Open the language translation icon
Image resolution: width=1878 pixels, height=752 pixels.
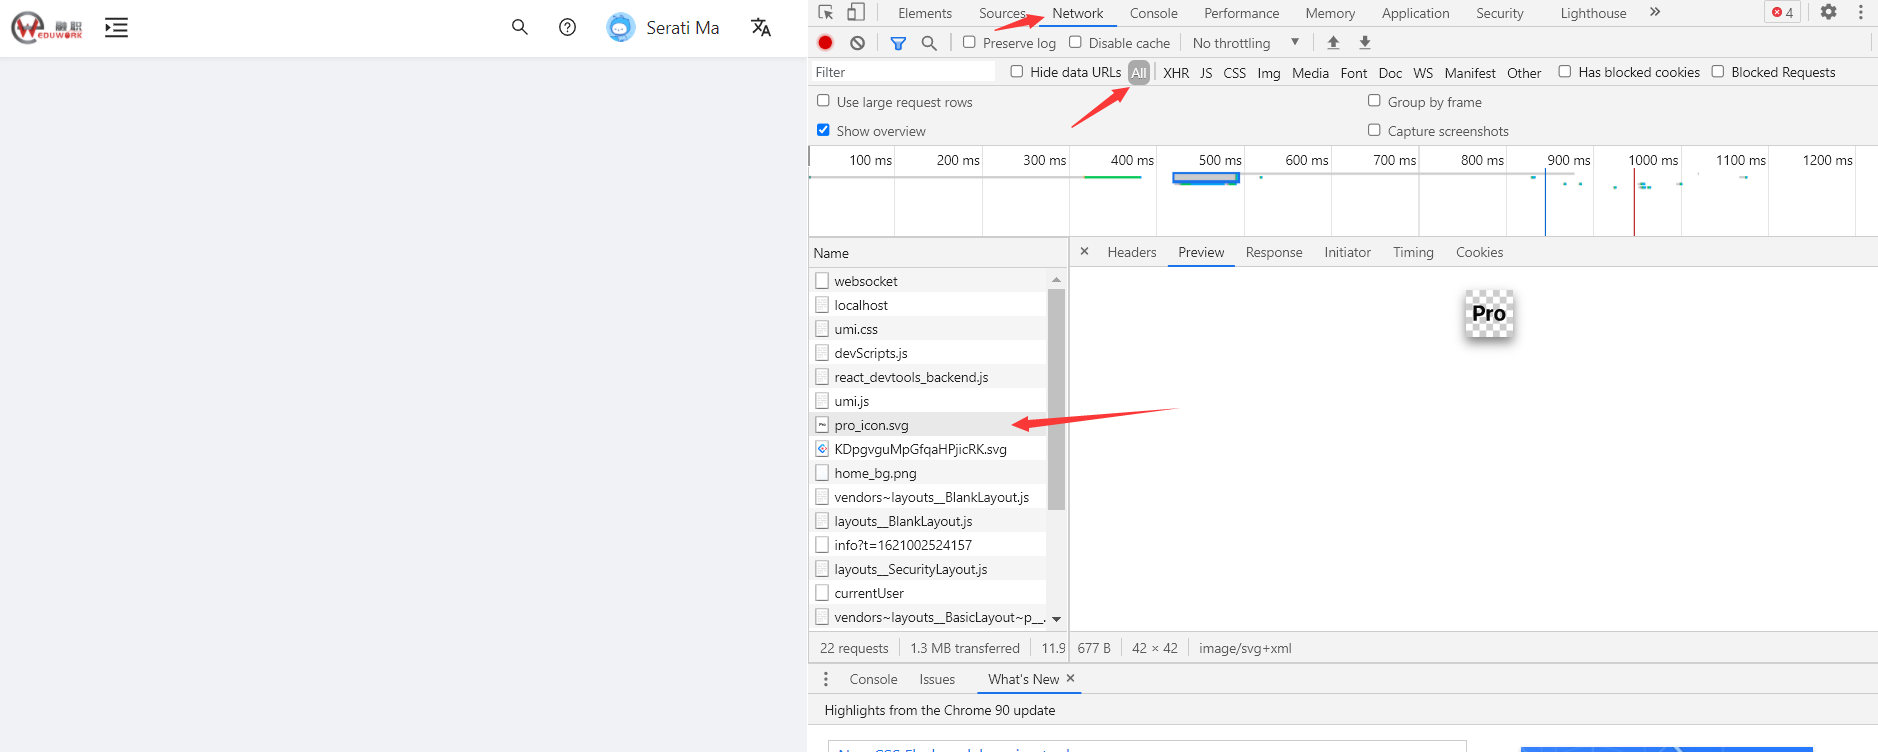click(x=761, y=27)
